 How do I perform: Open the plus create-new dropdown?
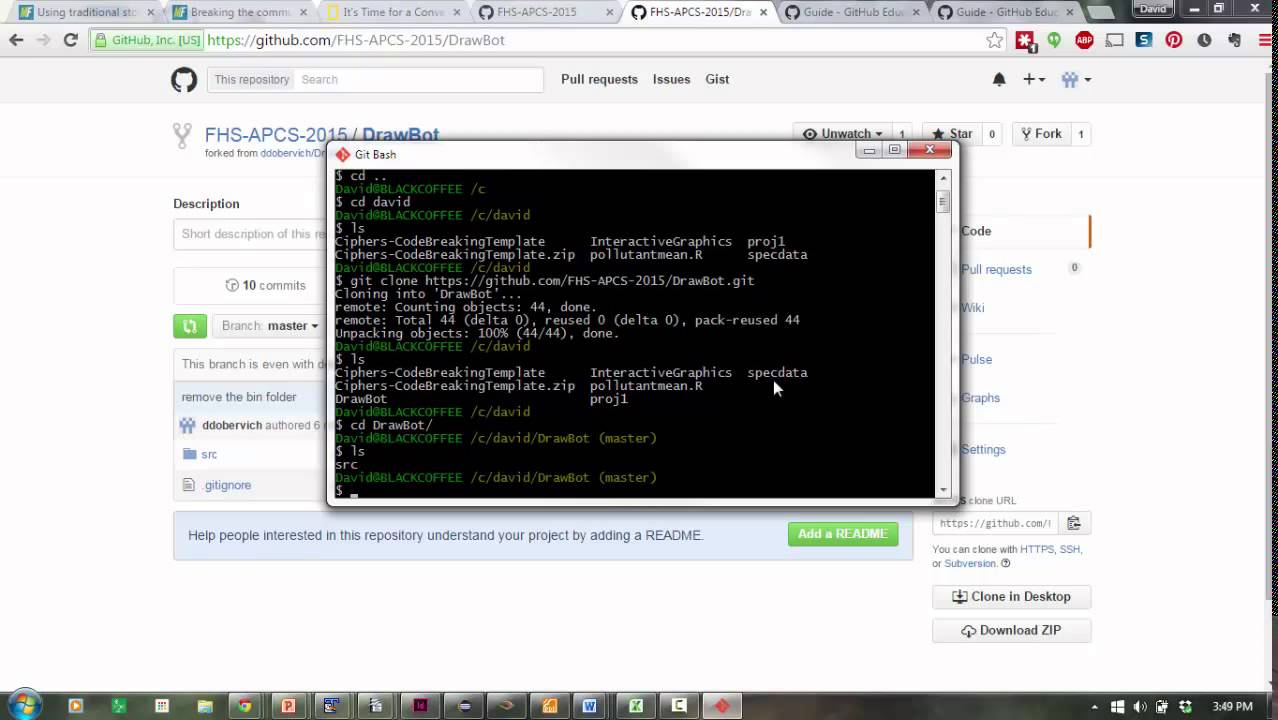click(x=1034, y=80)
